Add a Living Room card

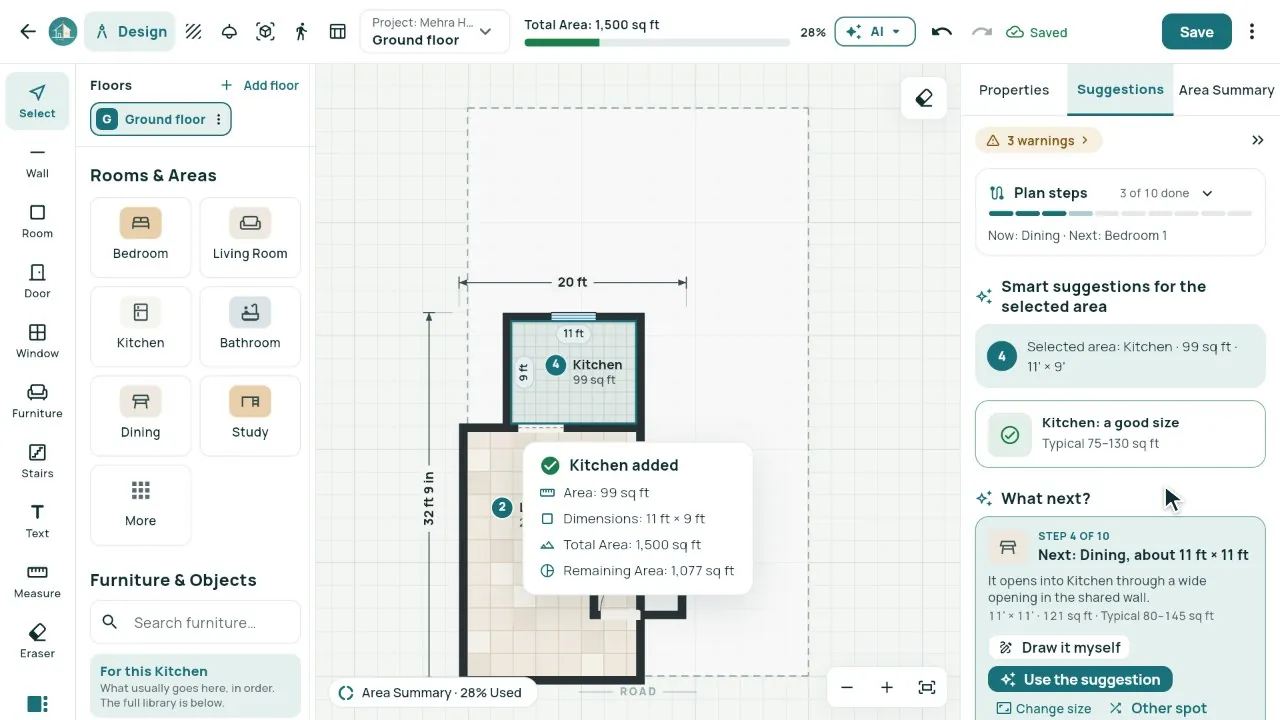tap(250, 237)
